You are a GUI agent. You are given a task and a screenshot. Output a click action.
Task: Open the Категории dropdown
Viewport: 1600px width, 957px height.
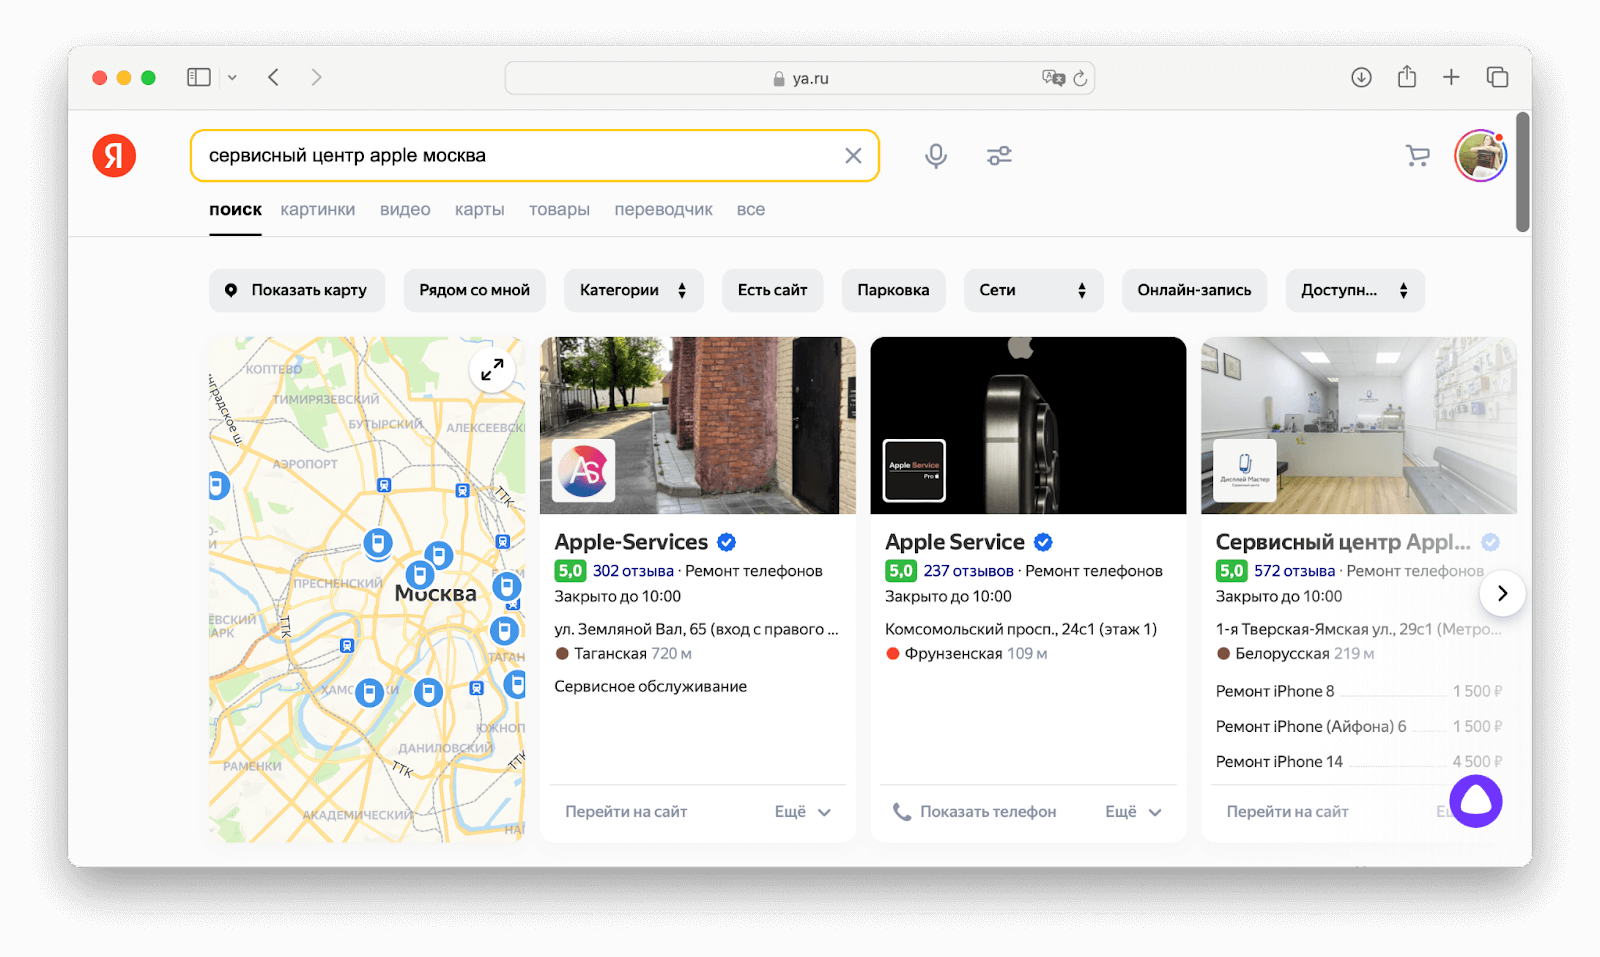(x=633, y=290)
